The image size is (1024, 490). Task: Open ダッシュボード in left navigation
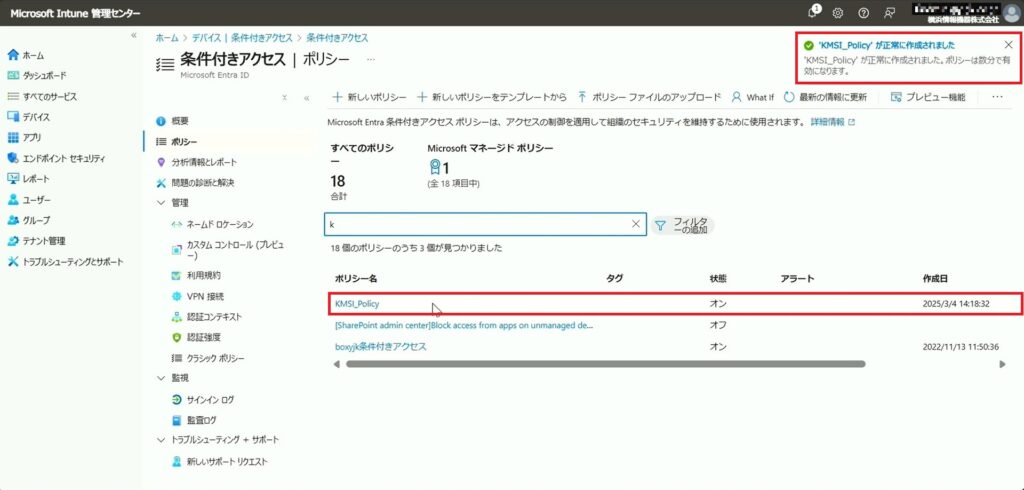[x=37, y=76]
